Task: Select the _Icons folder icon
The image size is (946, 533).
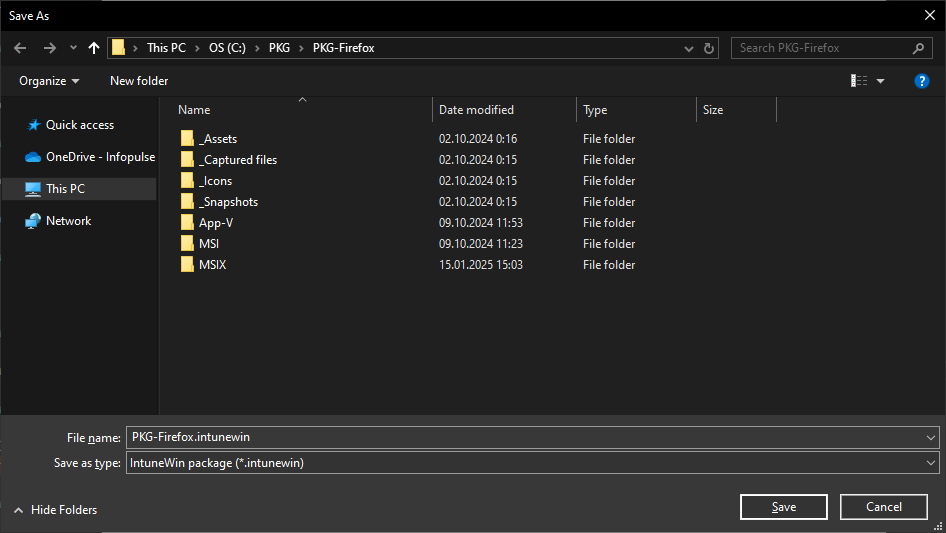Action: [x=187, y=180]
